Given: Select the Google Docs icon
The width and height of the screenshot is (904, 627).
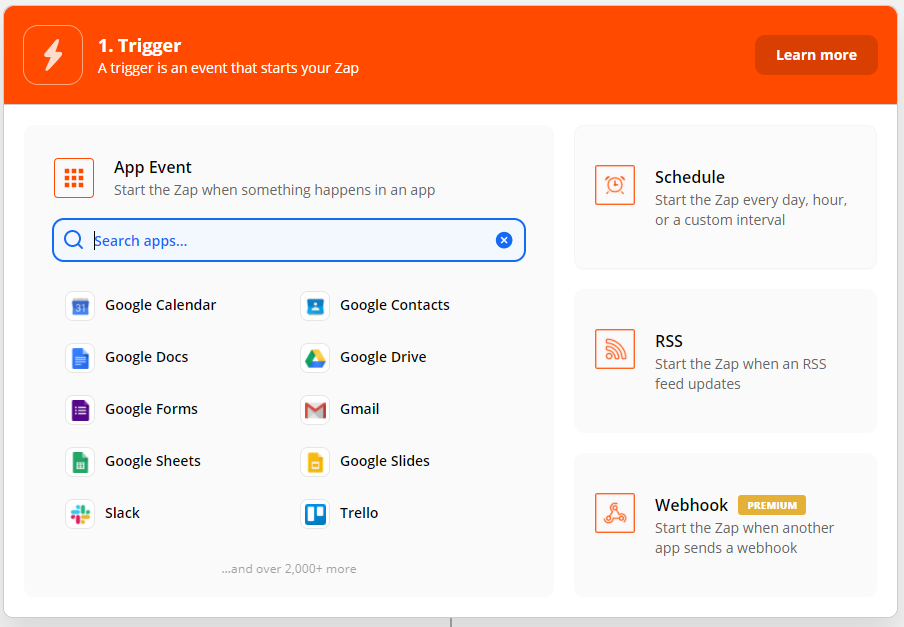Looking at the screenshot, I should 80,358.
